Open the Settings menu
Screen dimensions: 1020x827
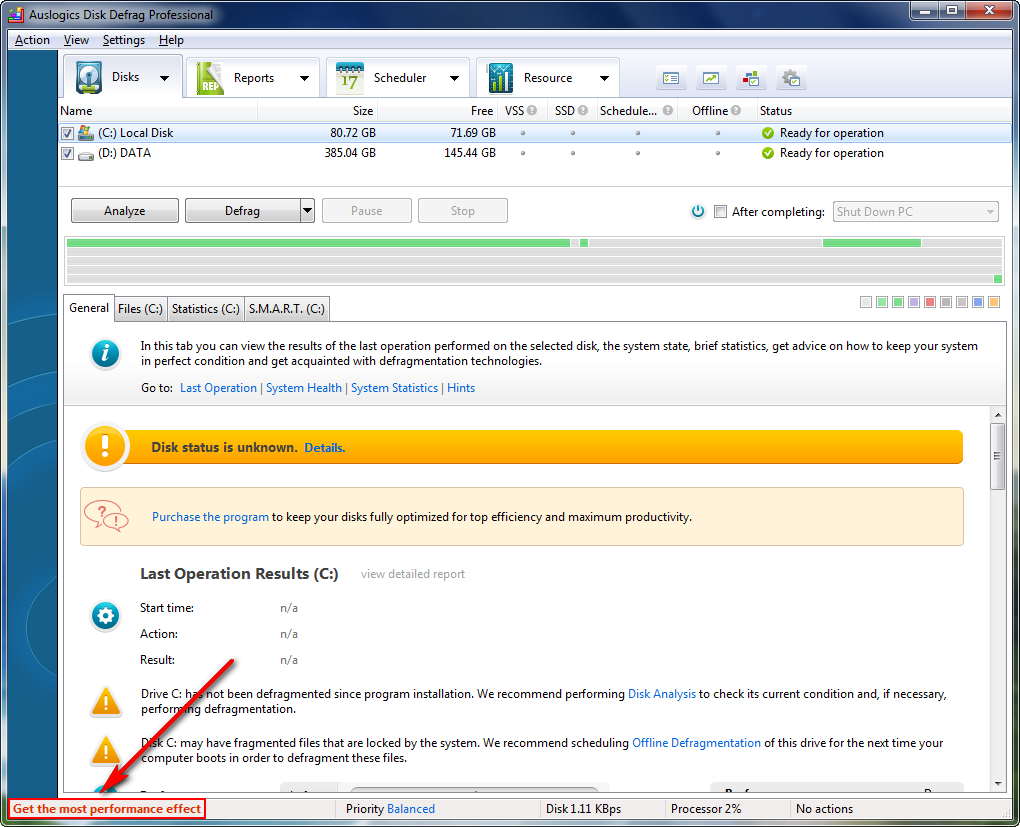pos(124,40)
